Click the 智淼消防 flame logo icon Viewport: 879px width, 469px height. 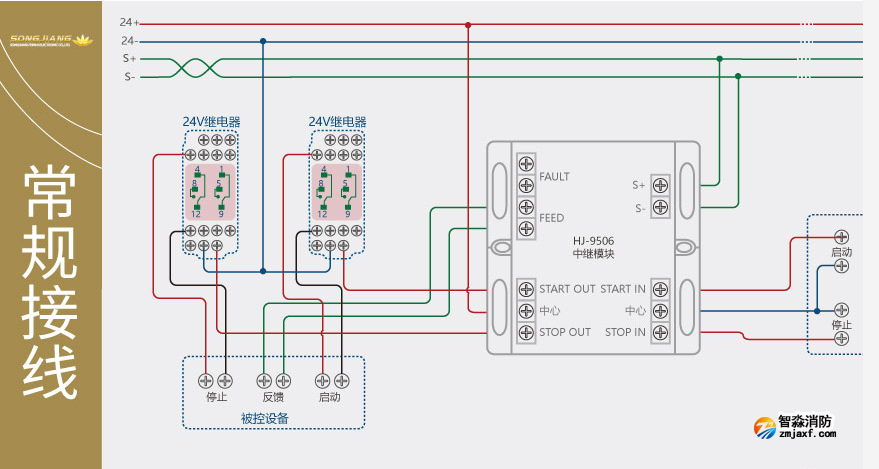tap(764, 428)
